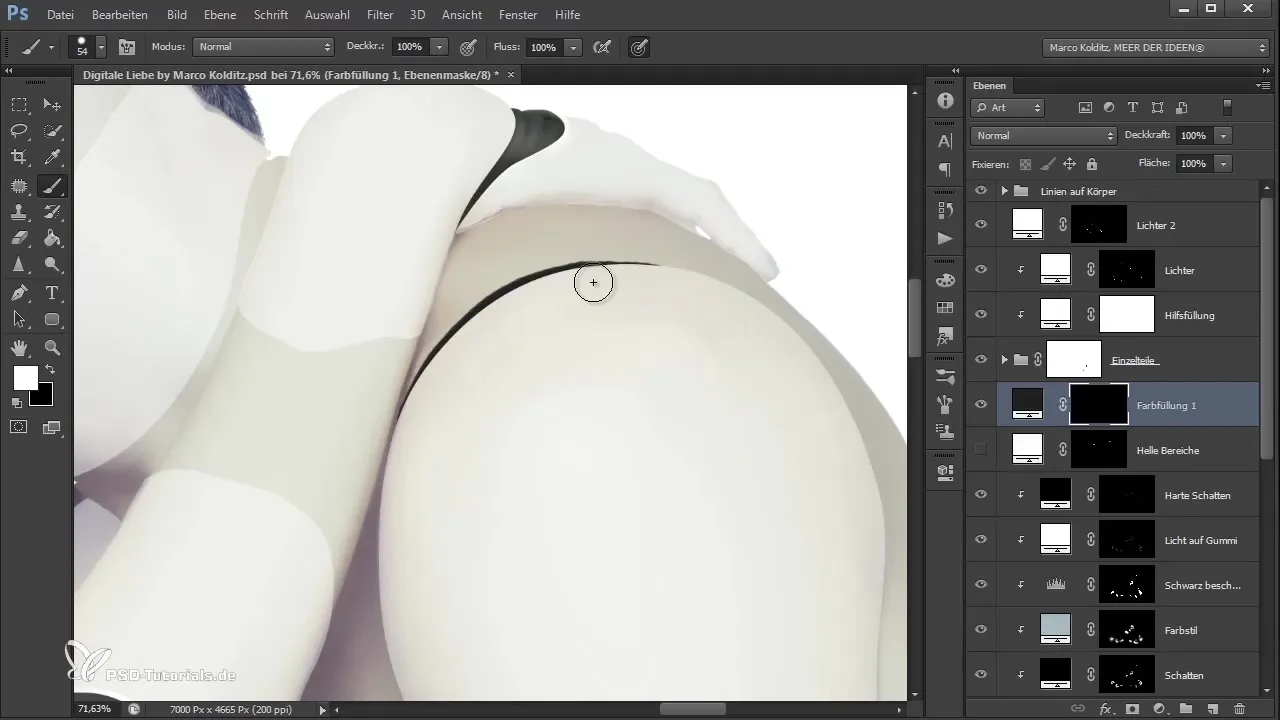Select the Move tool

click(x=53, y=104)
